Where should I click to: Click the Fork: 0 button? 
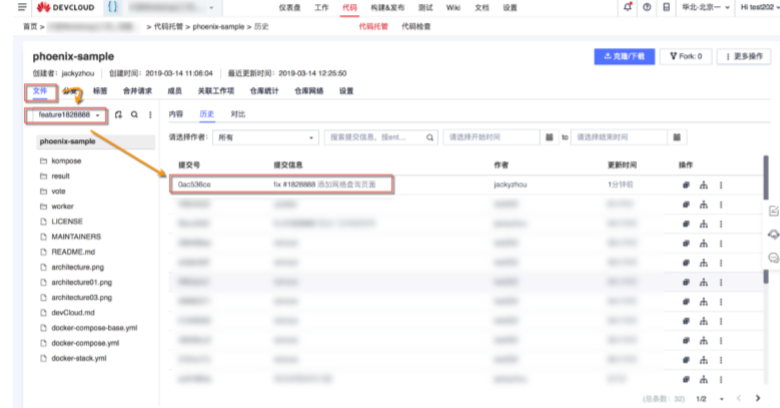(686, 56)
